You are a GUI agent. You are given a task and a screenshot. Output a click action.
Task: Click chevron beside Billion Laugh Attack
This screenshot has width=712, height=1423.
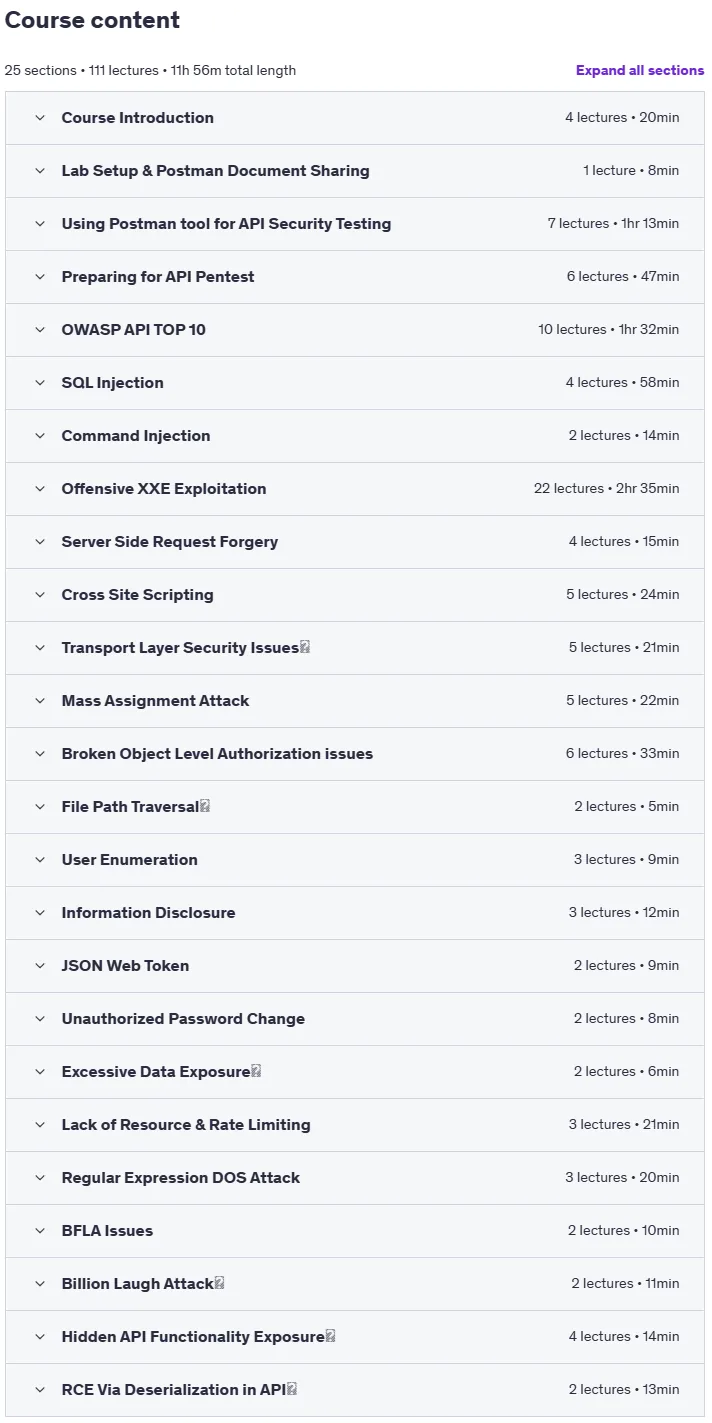click(40, 1284)
